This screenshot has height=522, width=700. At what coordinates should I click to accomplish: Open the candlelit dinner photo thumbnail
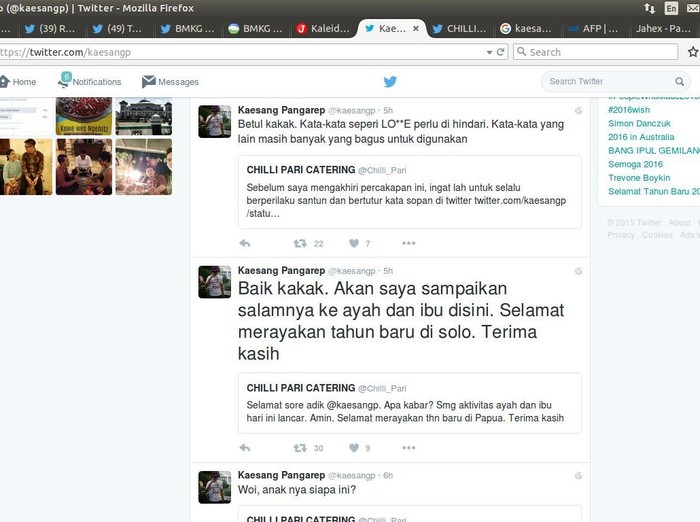144,167
